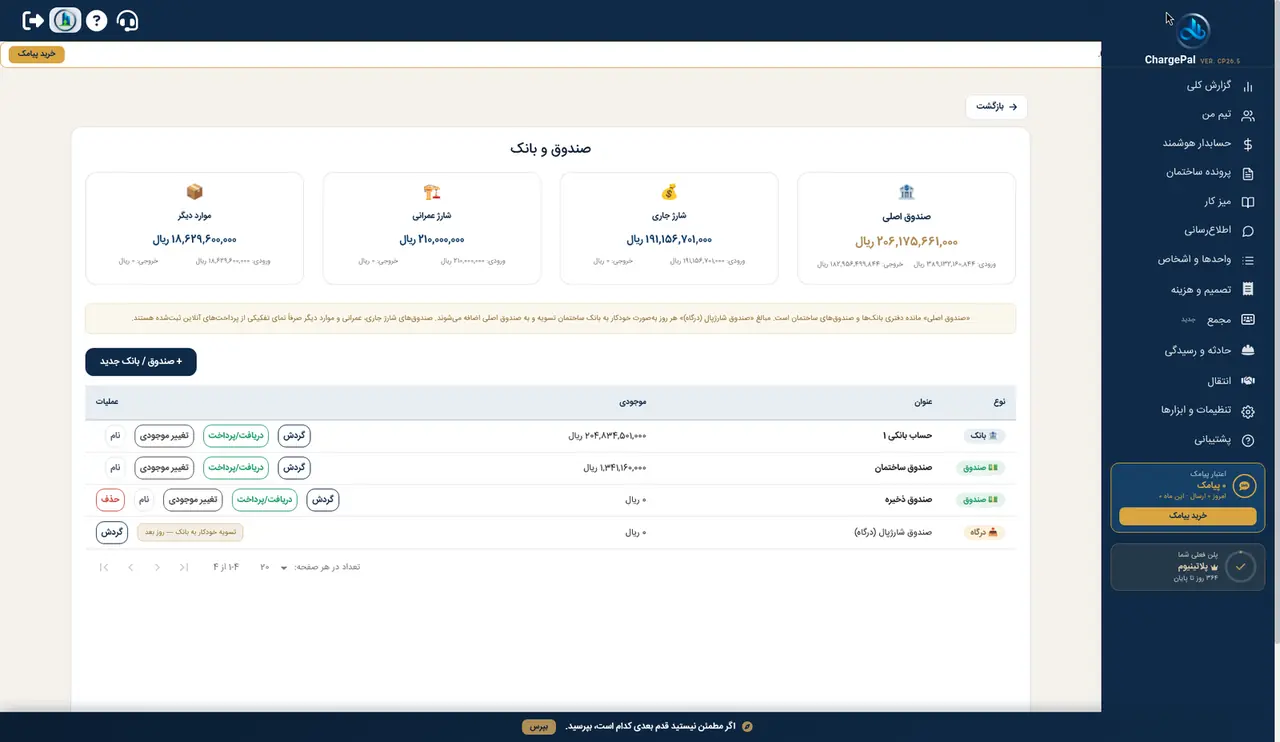Click the ChargePal logo in the sidebar
Screen dimensions: 1280x742
tap(1191, 32)
